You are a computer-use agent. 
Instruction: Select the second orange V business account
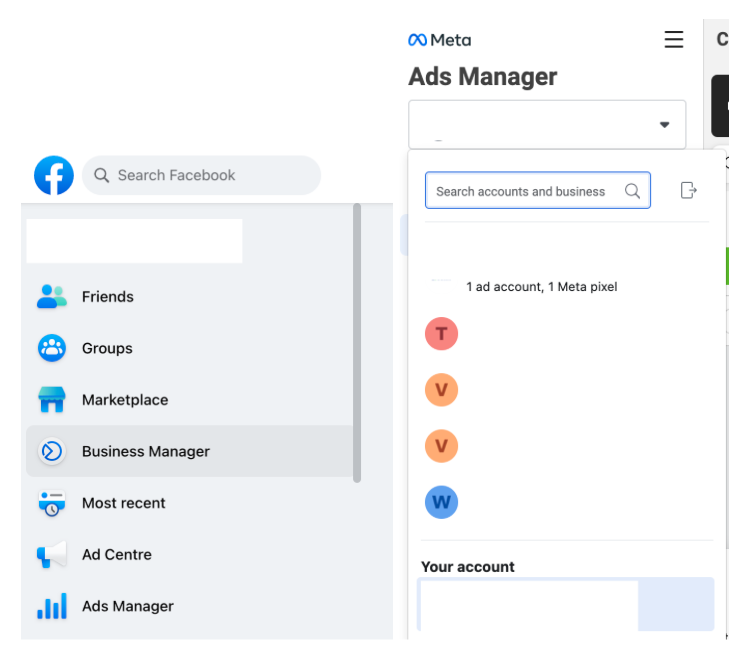coord(441,446)
